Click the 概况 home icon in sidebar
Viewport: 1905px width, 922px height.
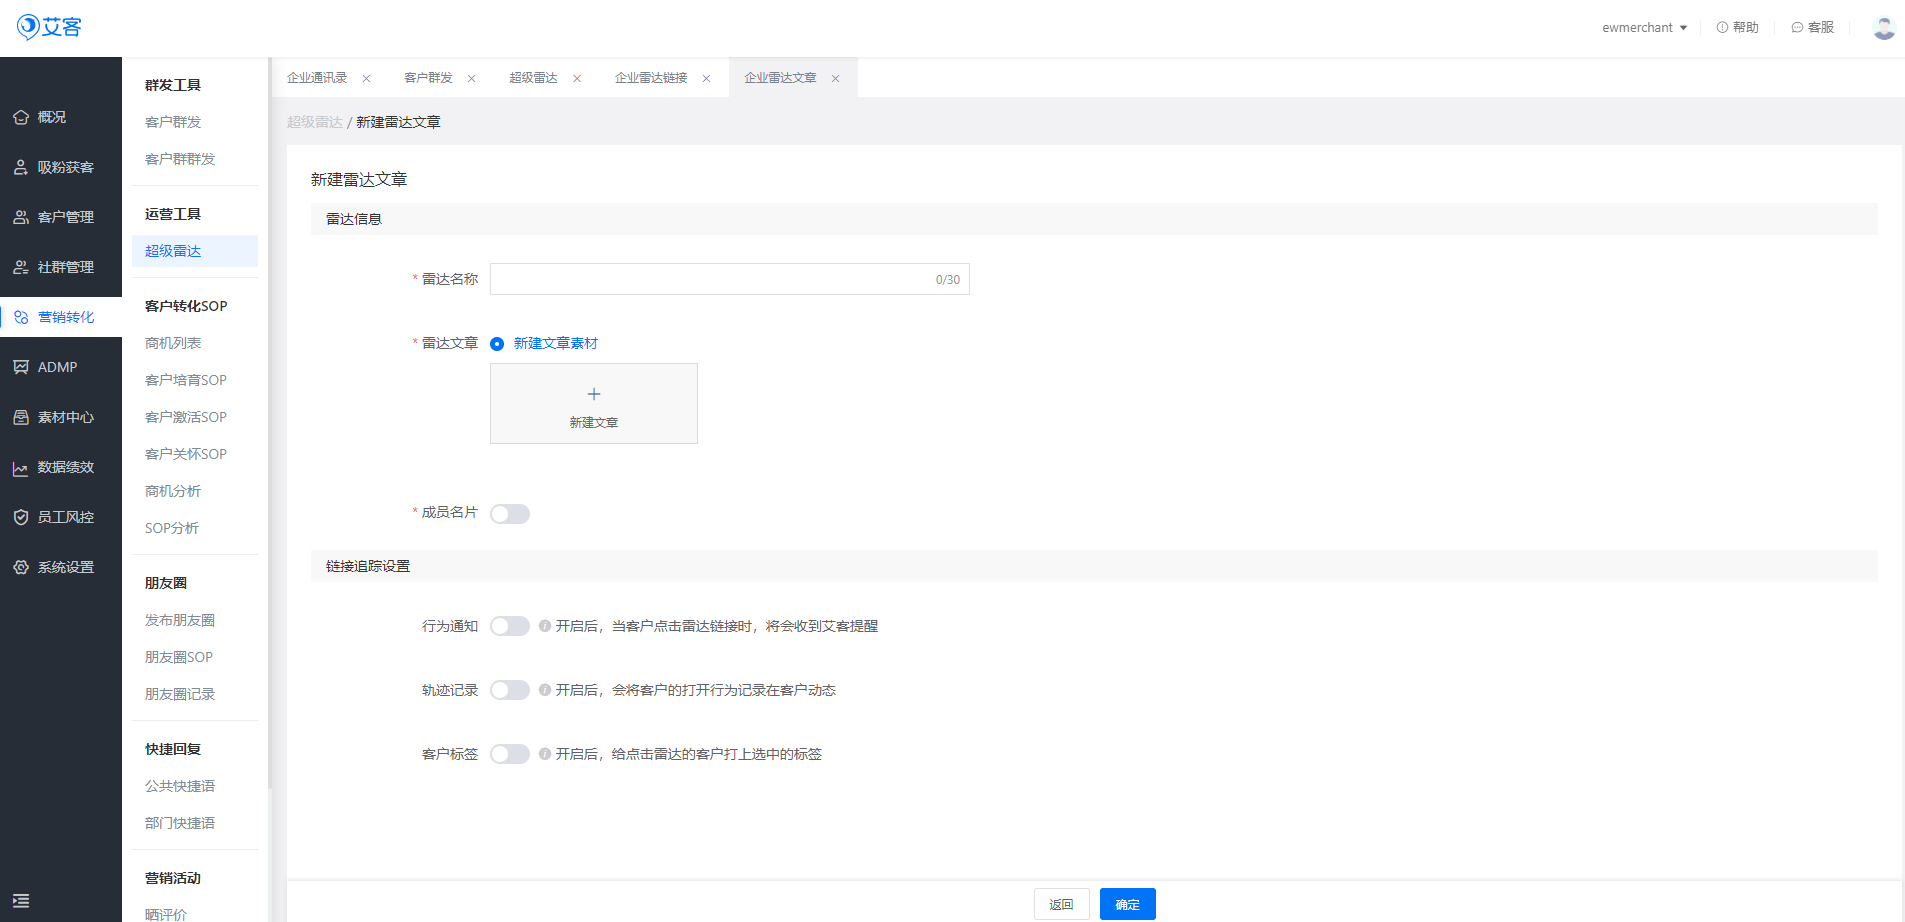pos(21,117)
